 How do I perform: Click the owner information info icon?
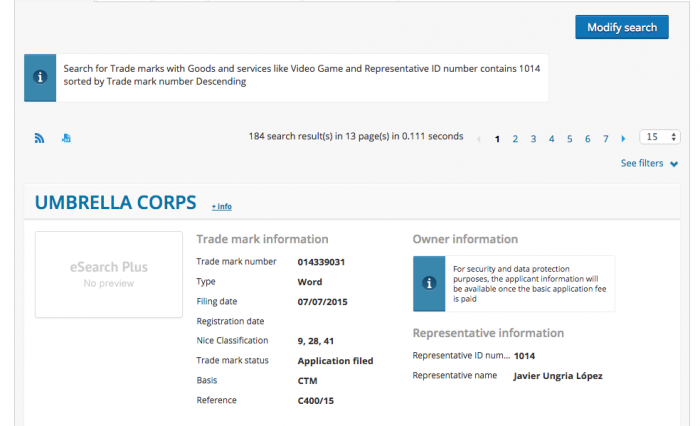[429, 283]
